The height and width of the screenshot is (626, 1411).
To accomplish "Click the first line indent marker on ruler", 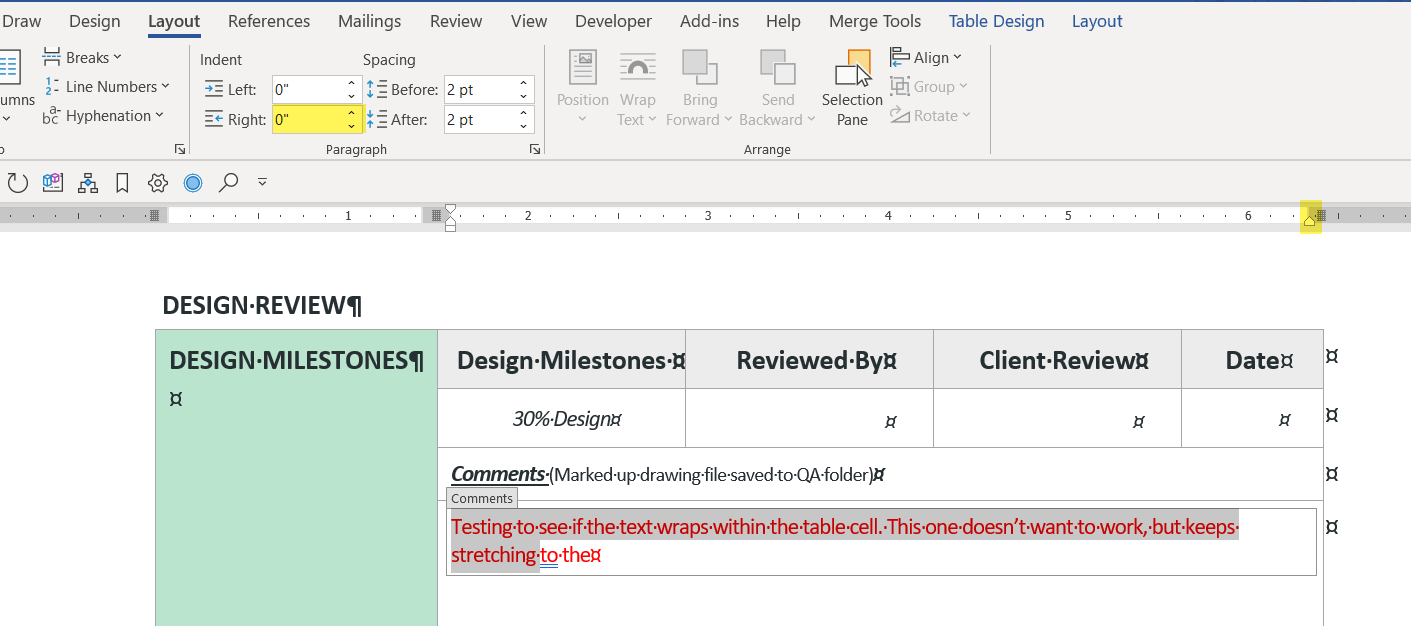I will pyautogui.click(x=450, y=209).
